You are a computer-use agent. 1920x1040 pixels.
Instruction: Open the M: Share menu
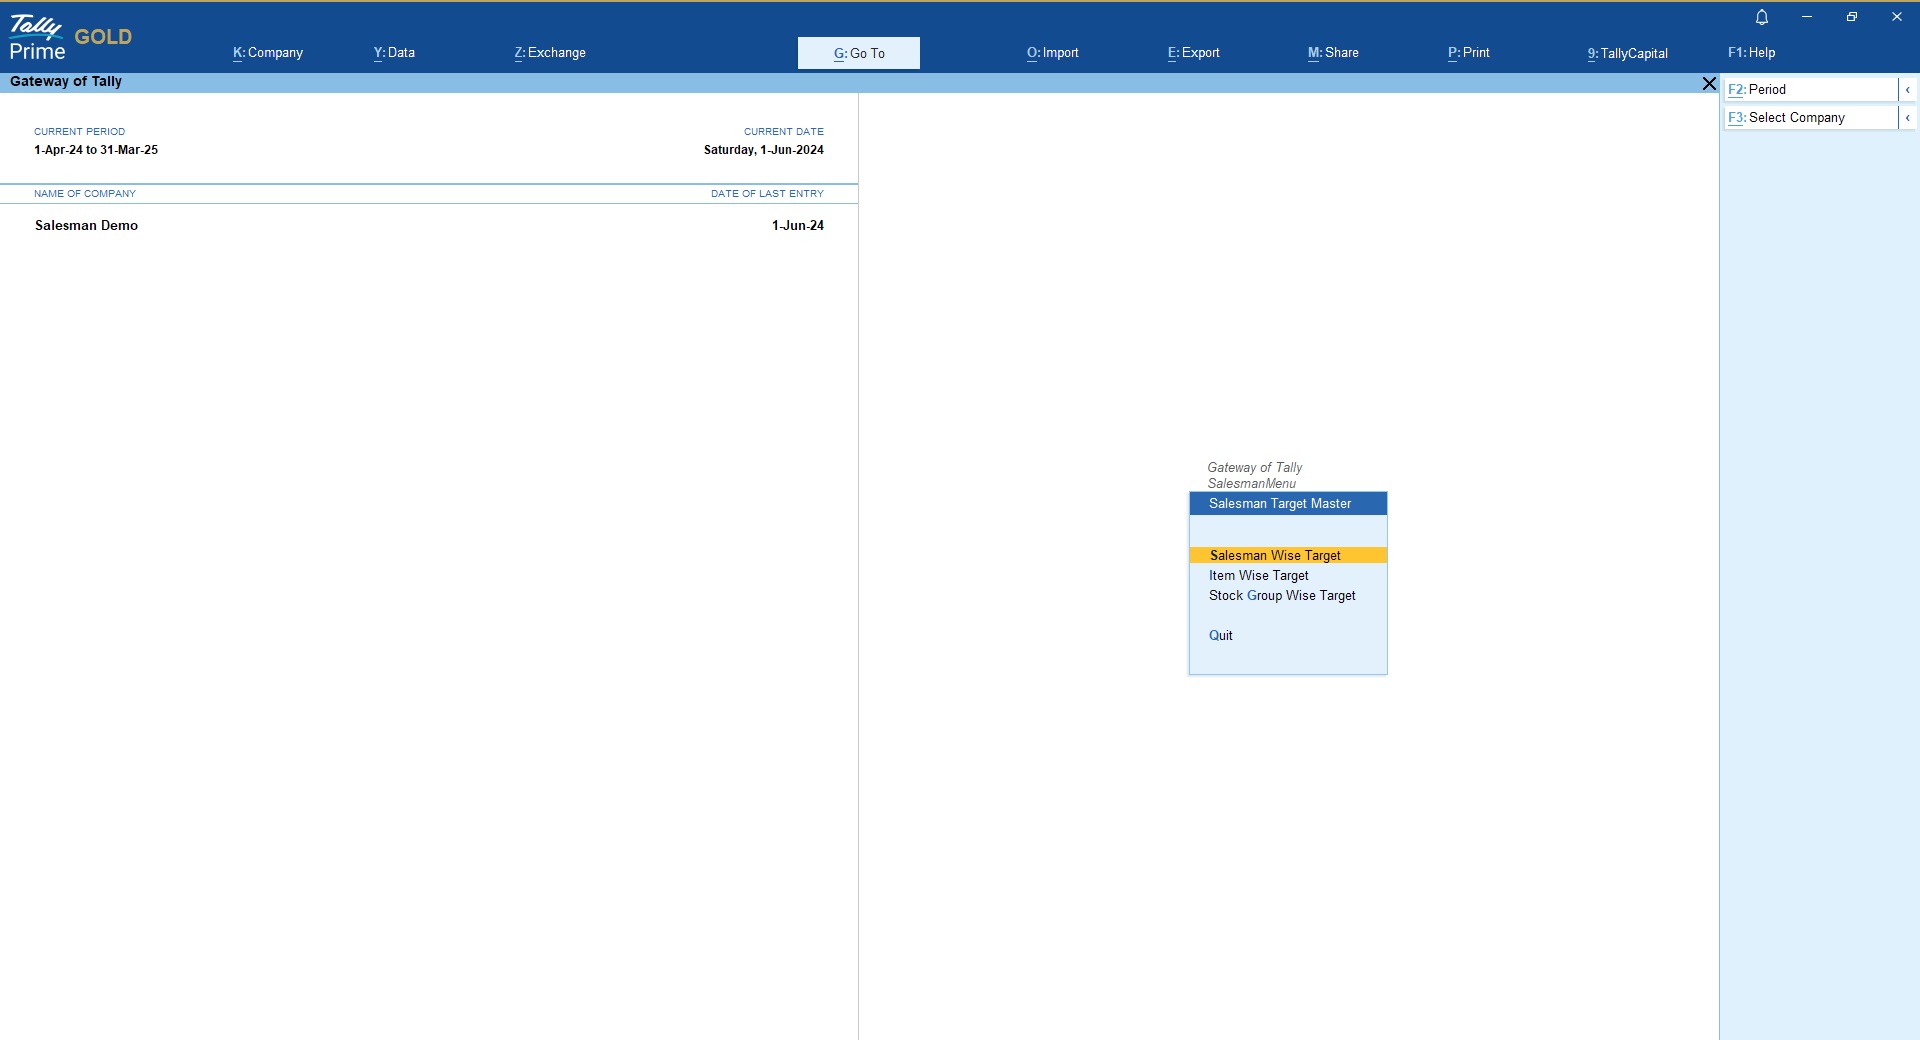[x=1333, y=53]
